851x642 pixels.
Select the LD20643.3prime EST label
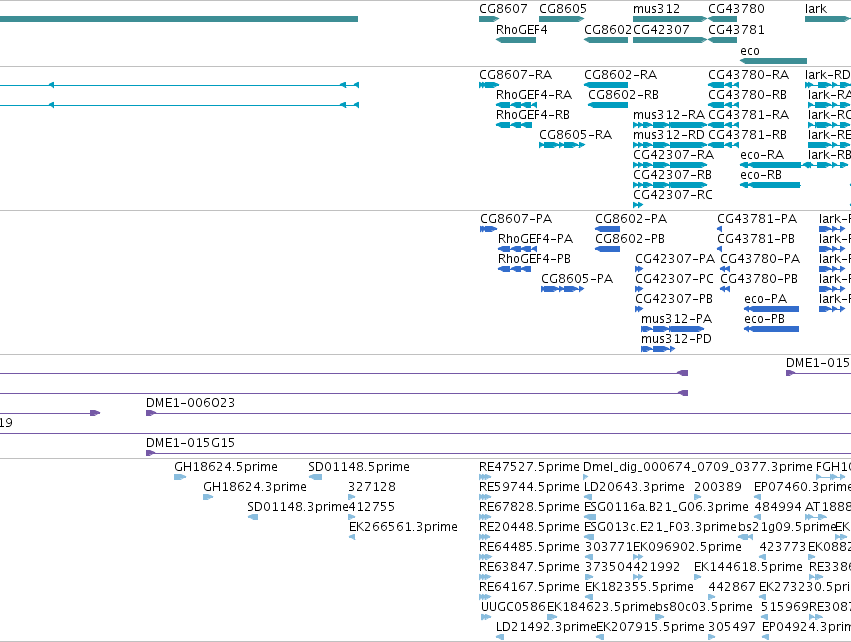tap(634, 487)
